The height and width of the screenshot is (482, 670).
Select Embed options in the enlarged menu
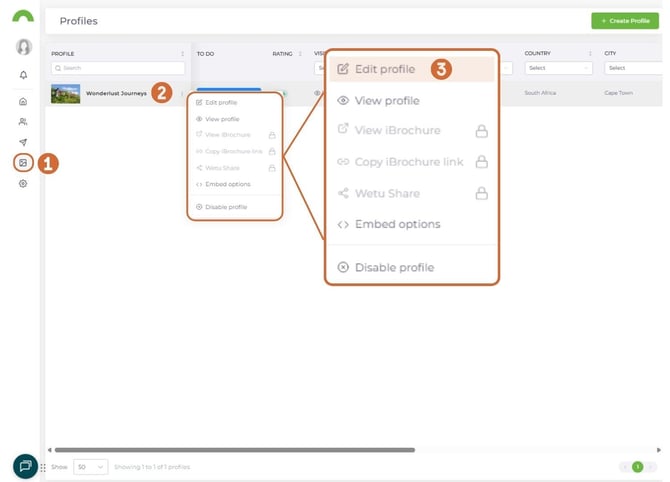pos(397,224)
